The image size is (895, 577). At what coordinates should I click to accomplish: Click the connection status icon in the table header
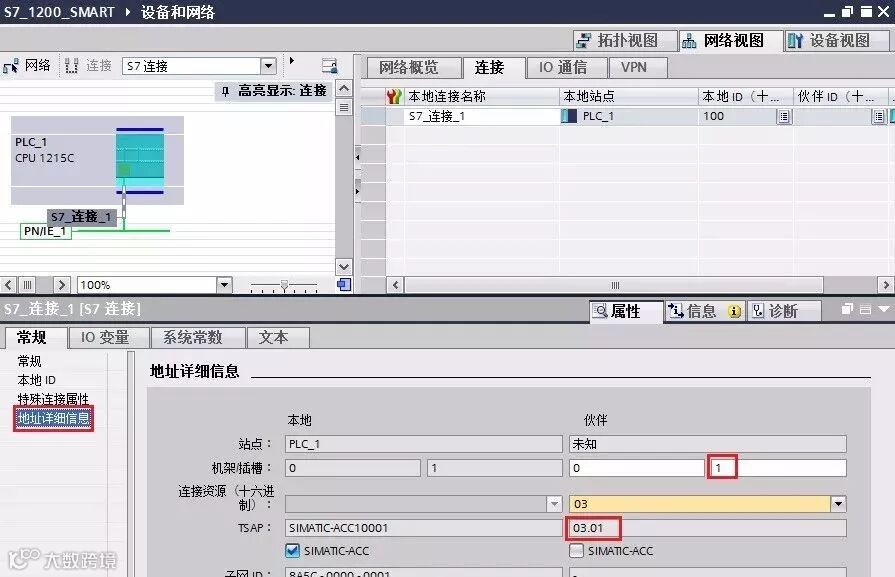tap(393, 96)
